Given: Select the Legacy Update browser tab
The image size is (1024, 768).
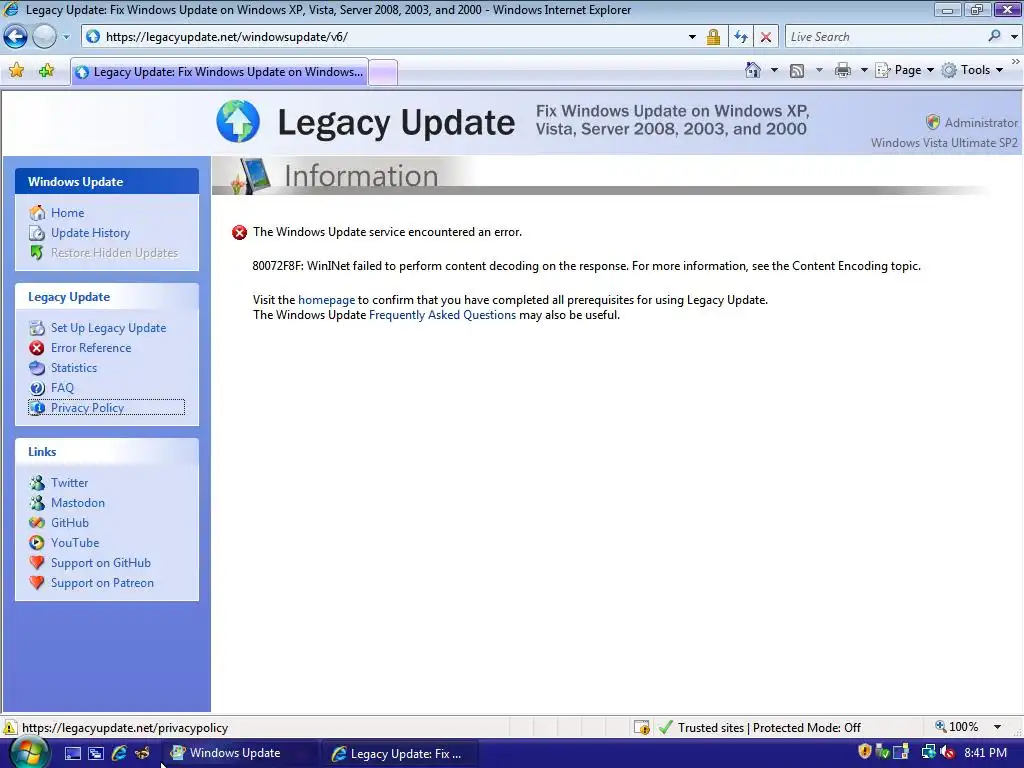Looking at the screenshot, I should pyautogui.click(x=219, y=72).
